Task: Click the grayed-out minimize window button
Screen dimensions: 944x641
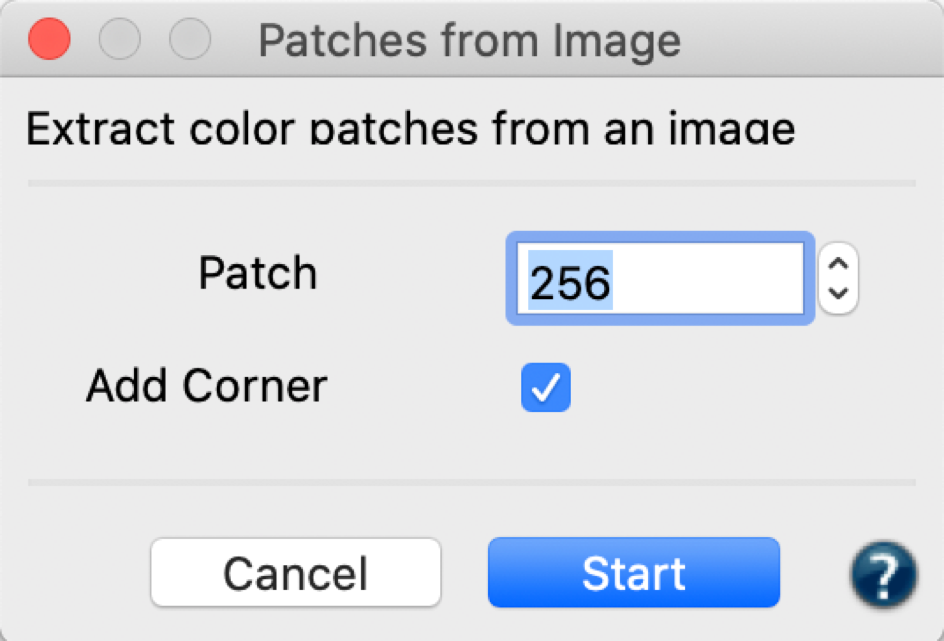Action: [120, 39]
